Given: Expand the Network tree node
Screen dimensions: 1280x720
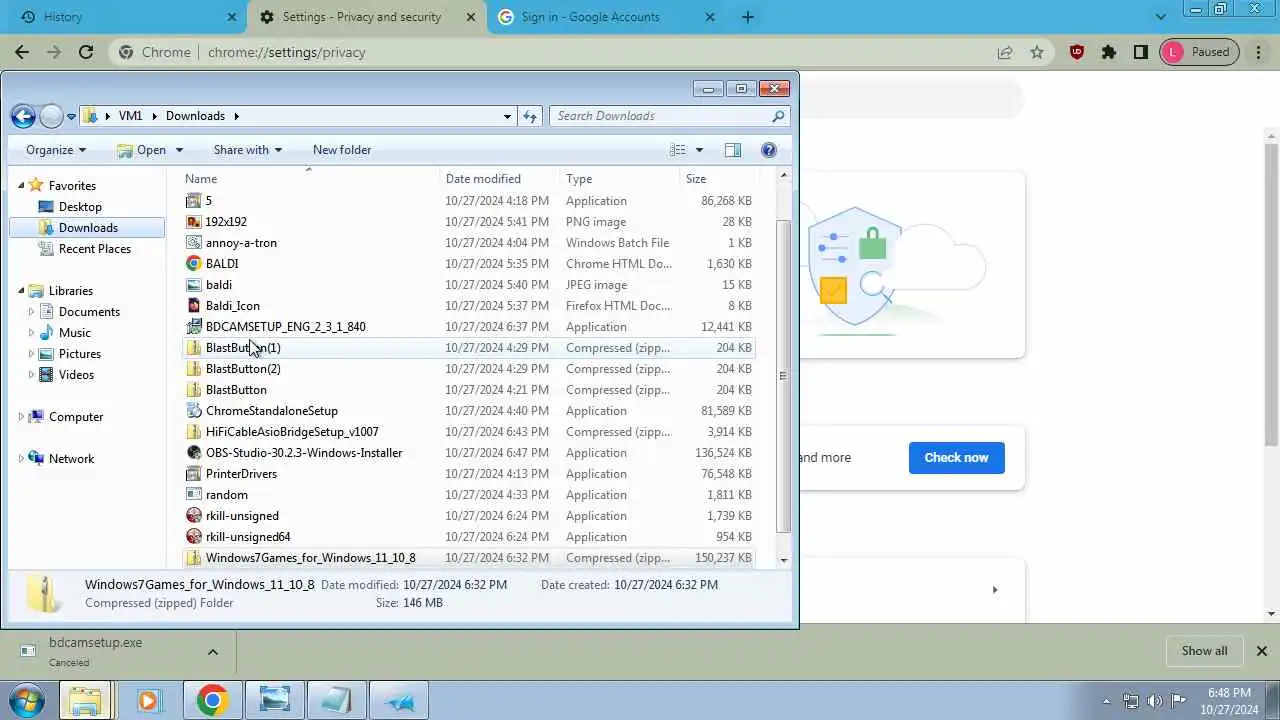Looking at the screenshot, I should point(21,459).
